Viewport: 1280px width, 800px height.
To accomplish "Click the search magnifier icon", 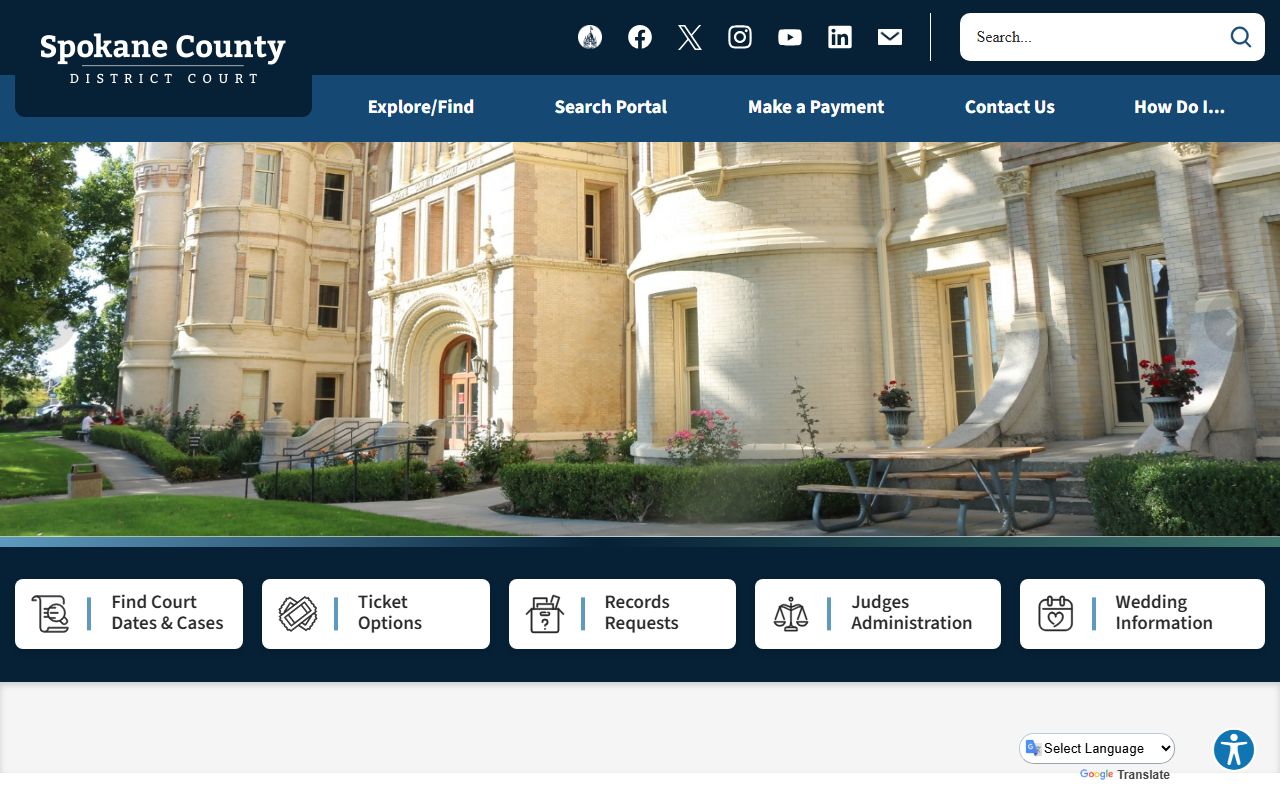I will coord(1240,37).
